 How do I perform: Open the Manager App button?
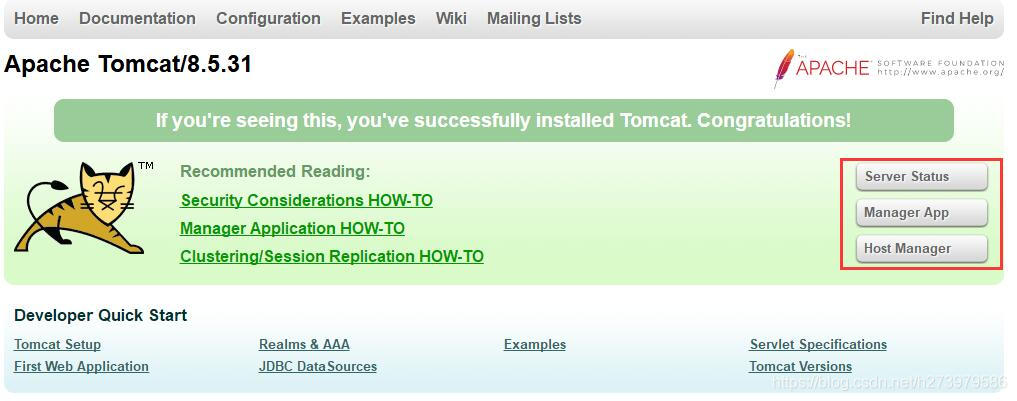[x=922, y=213]
